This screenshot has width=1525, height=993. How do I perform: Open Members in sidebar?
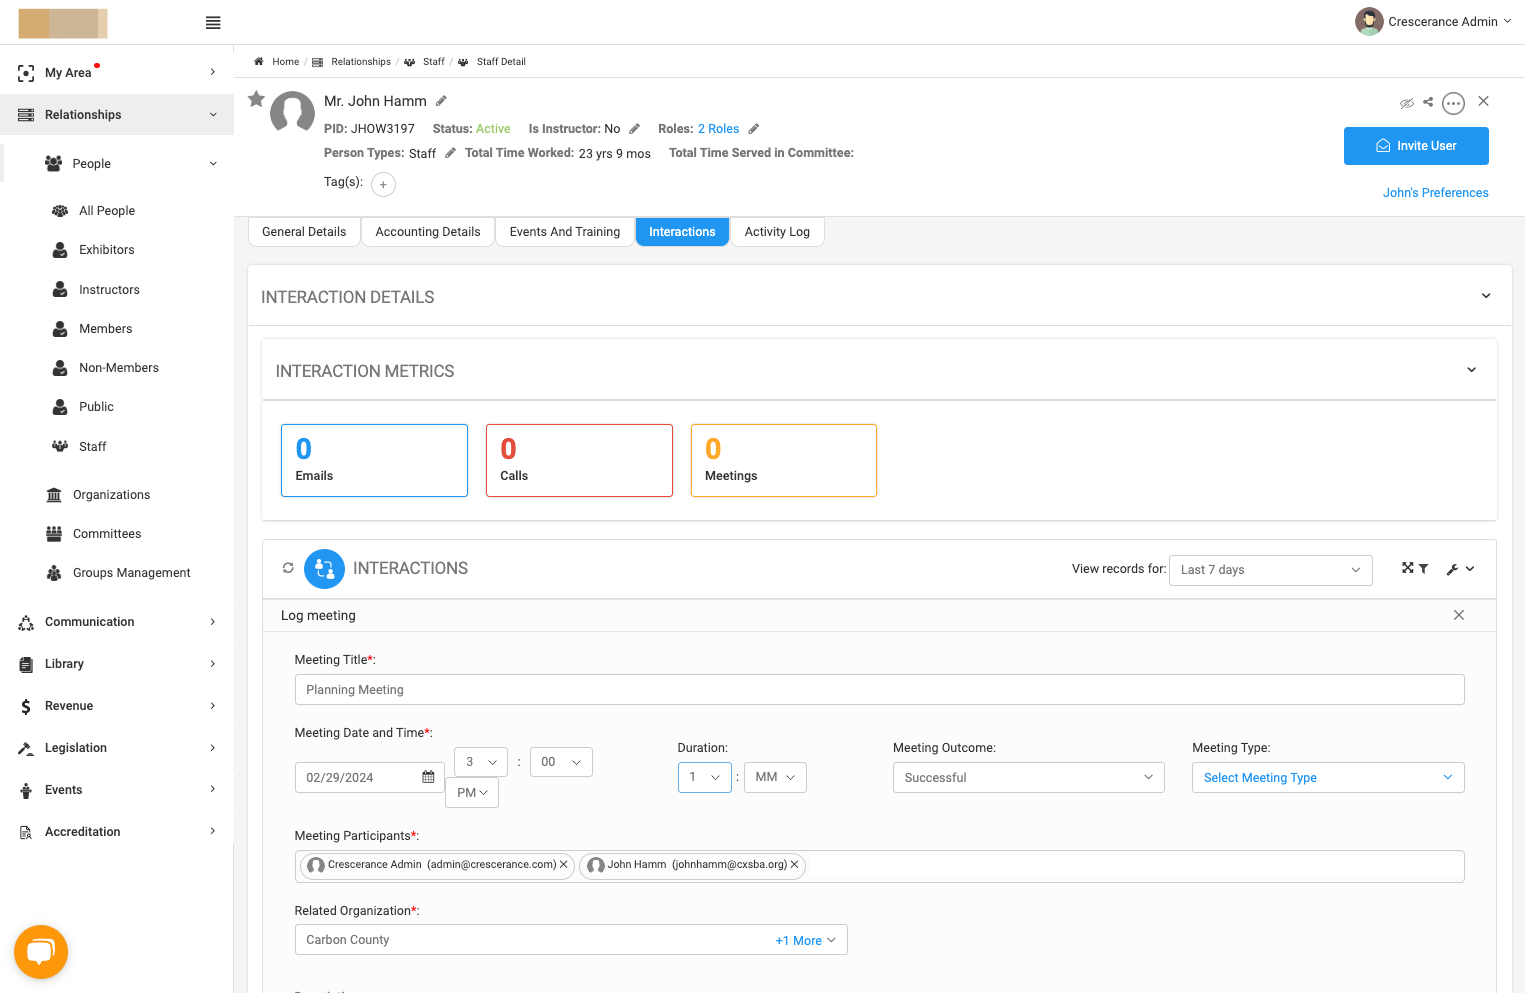click(x=105, y=329)
